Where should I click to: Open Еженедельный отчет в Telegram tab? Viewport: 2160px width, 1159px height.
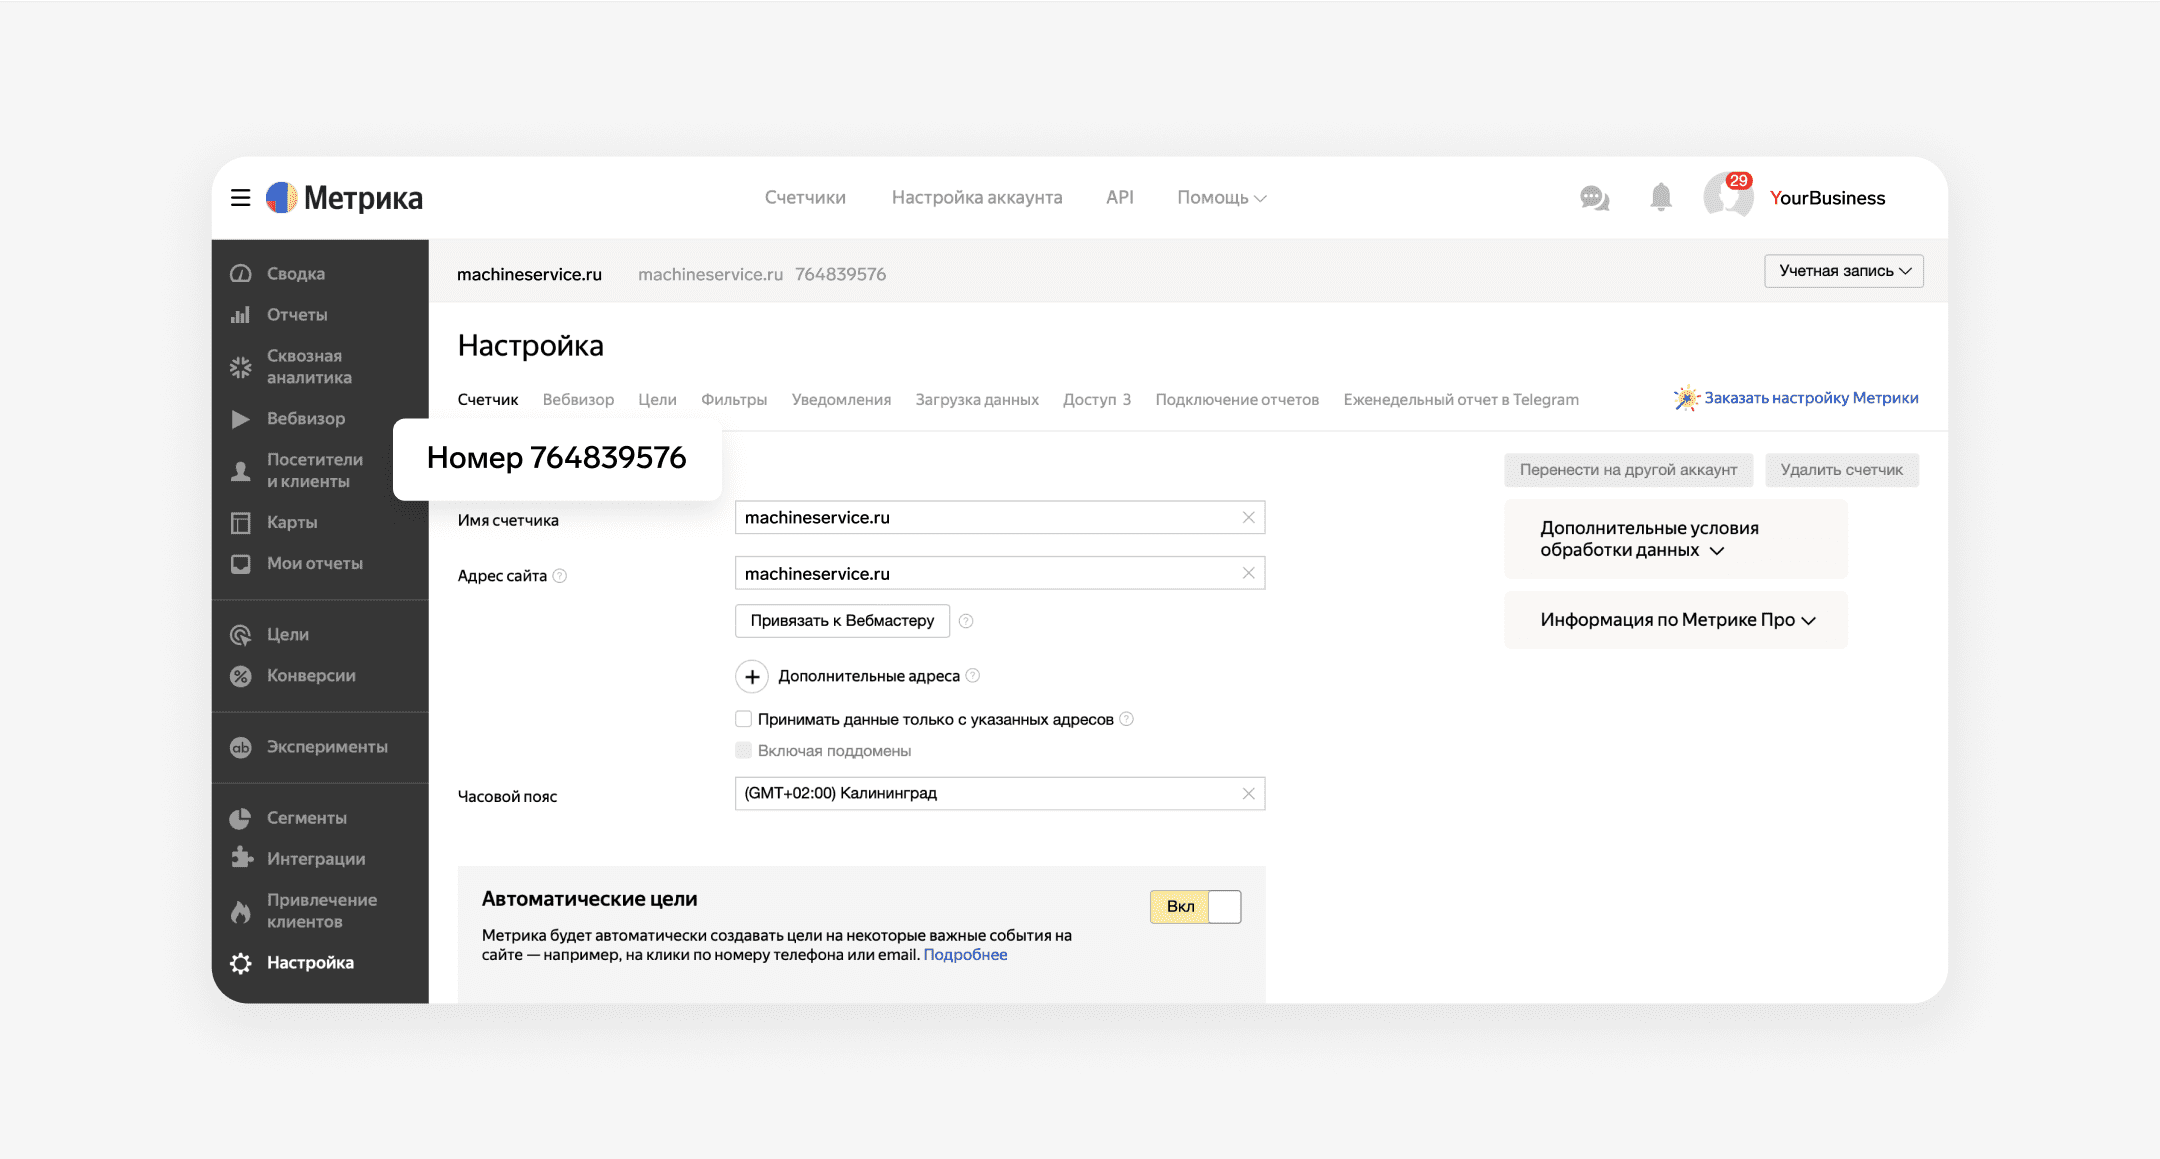1461,400
